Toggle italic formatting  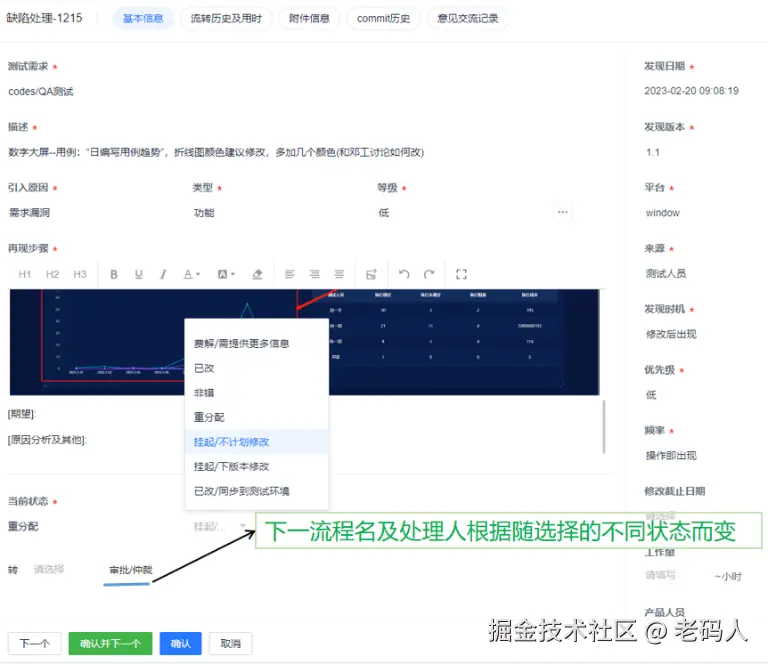tap(163, 274)
